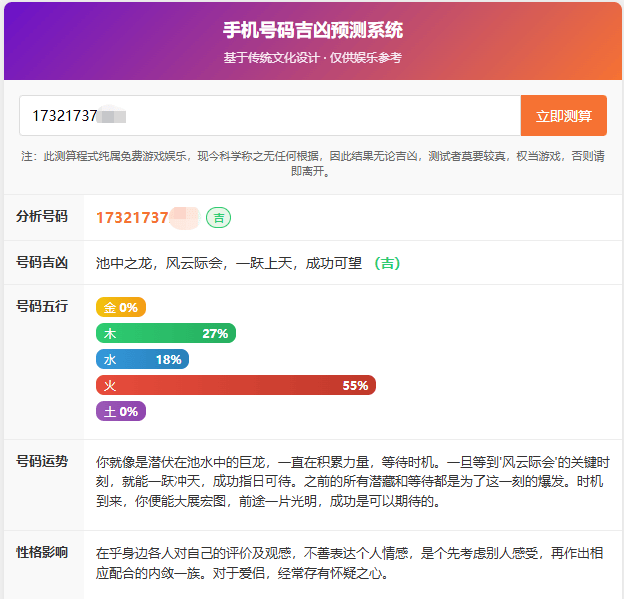Image resolution: width=624 pixels, height=599 pixels.
Task: Click the 号码运势 row label
Action: [42, 461]
